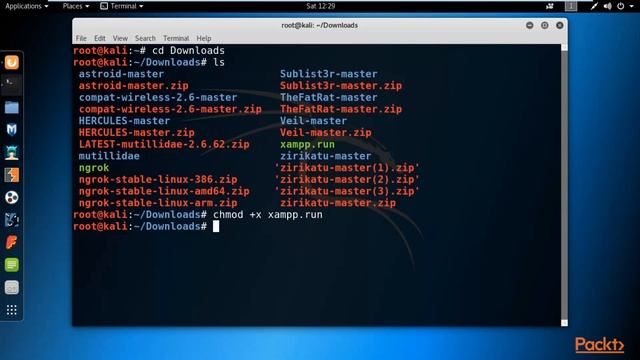
Task: Open the orange Firefox ESR dock icon
Action: (11, 62)
